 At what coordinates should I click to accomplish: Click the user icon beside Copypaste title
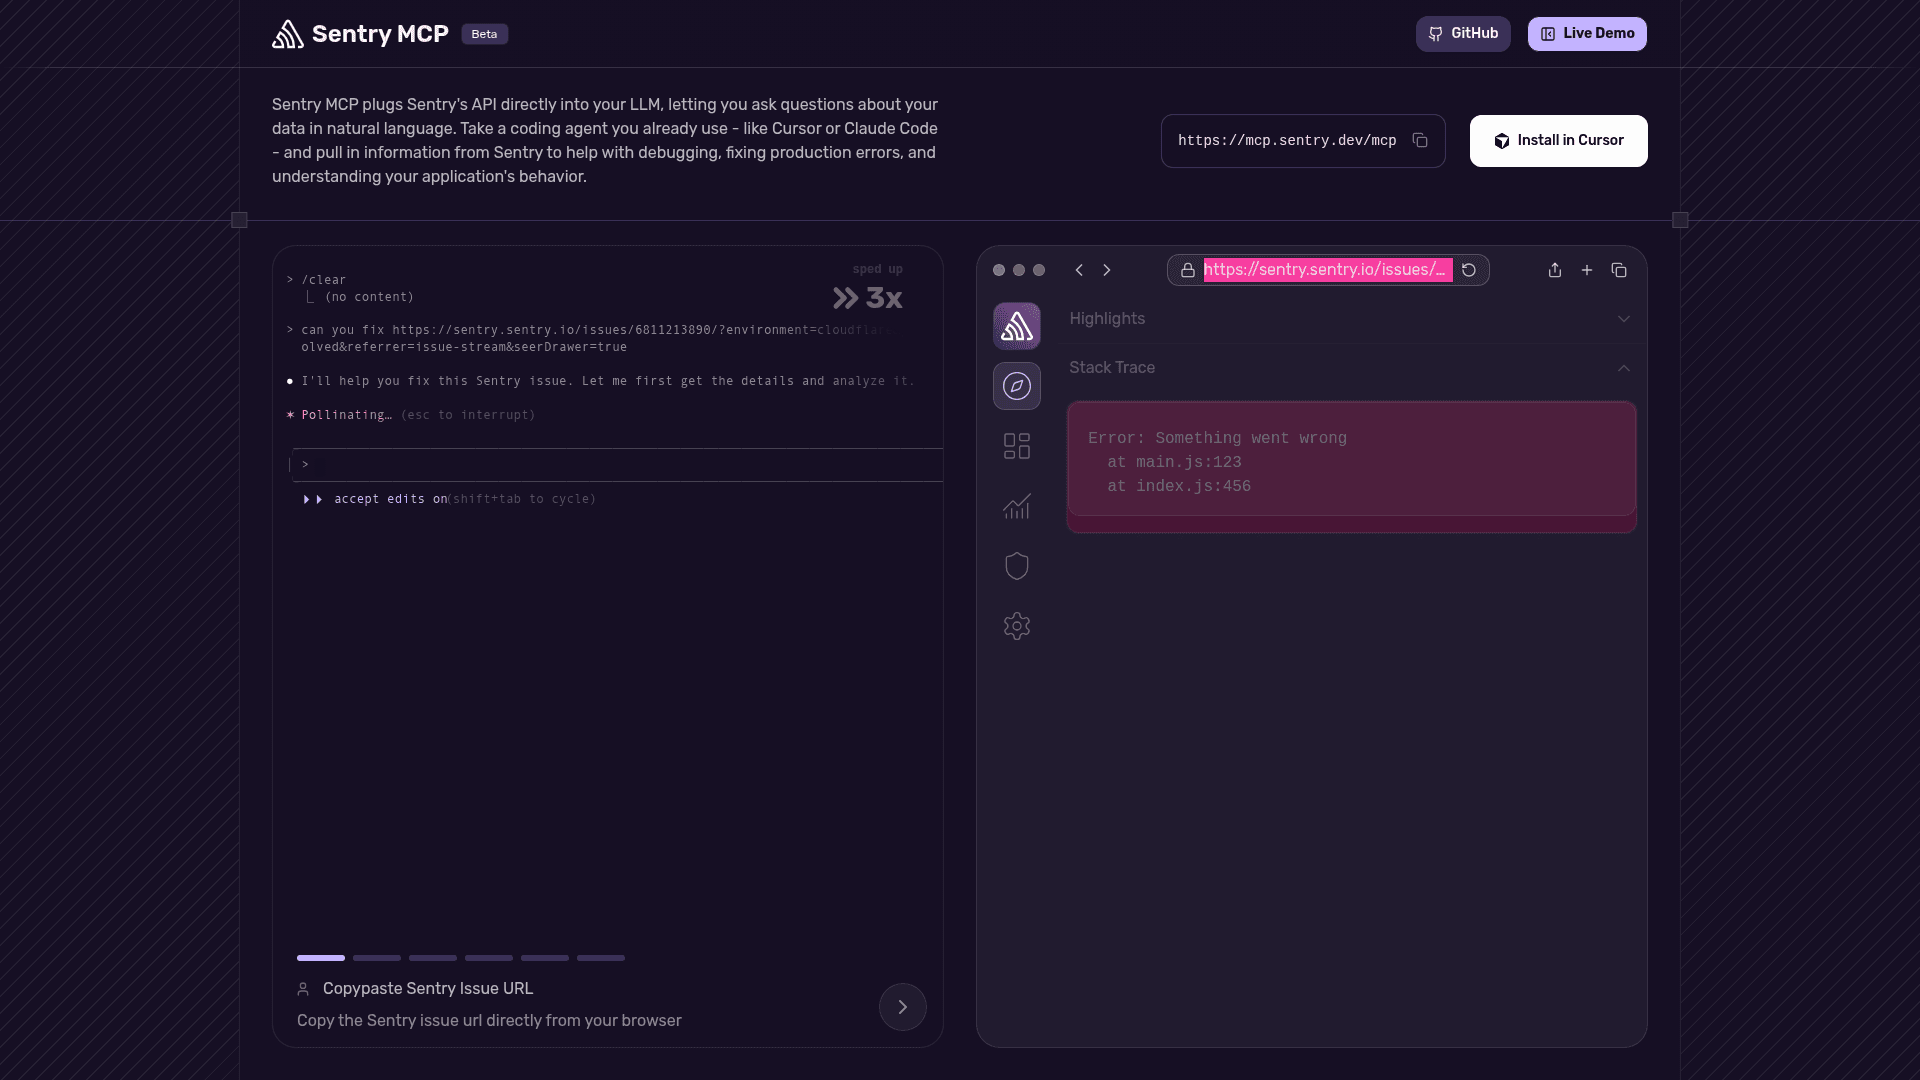pyautogui.click(x=303, y=989)
